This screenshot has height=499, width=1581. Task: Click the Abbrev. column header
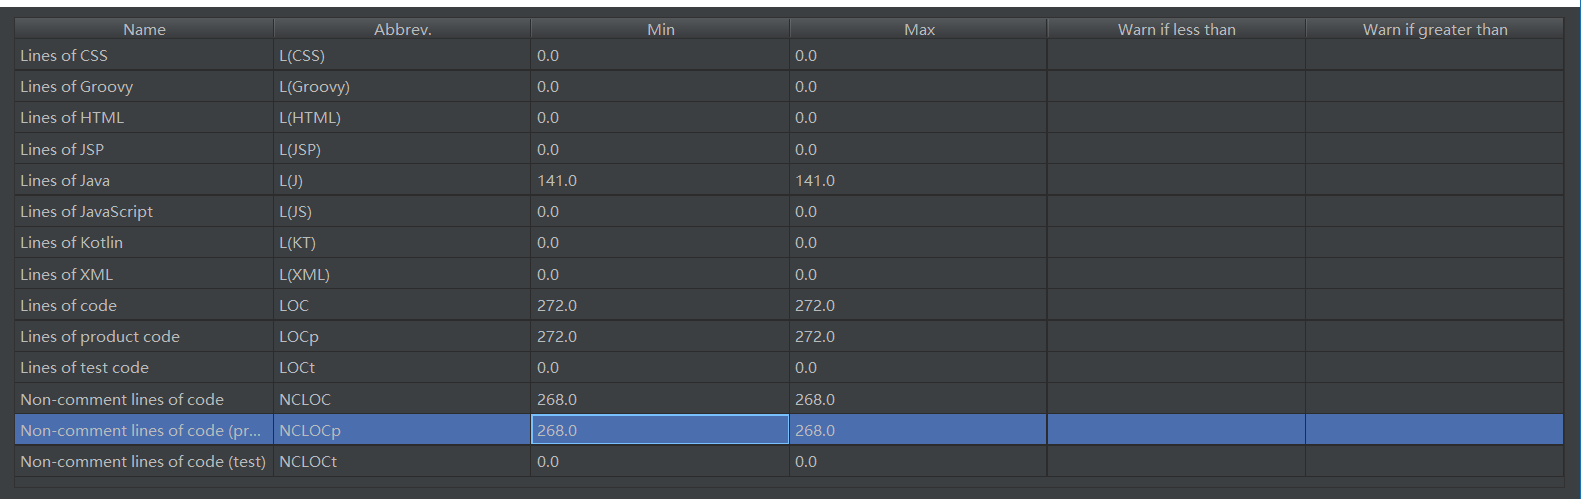tap(402, 30)
